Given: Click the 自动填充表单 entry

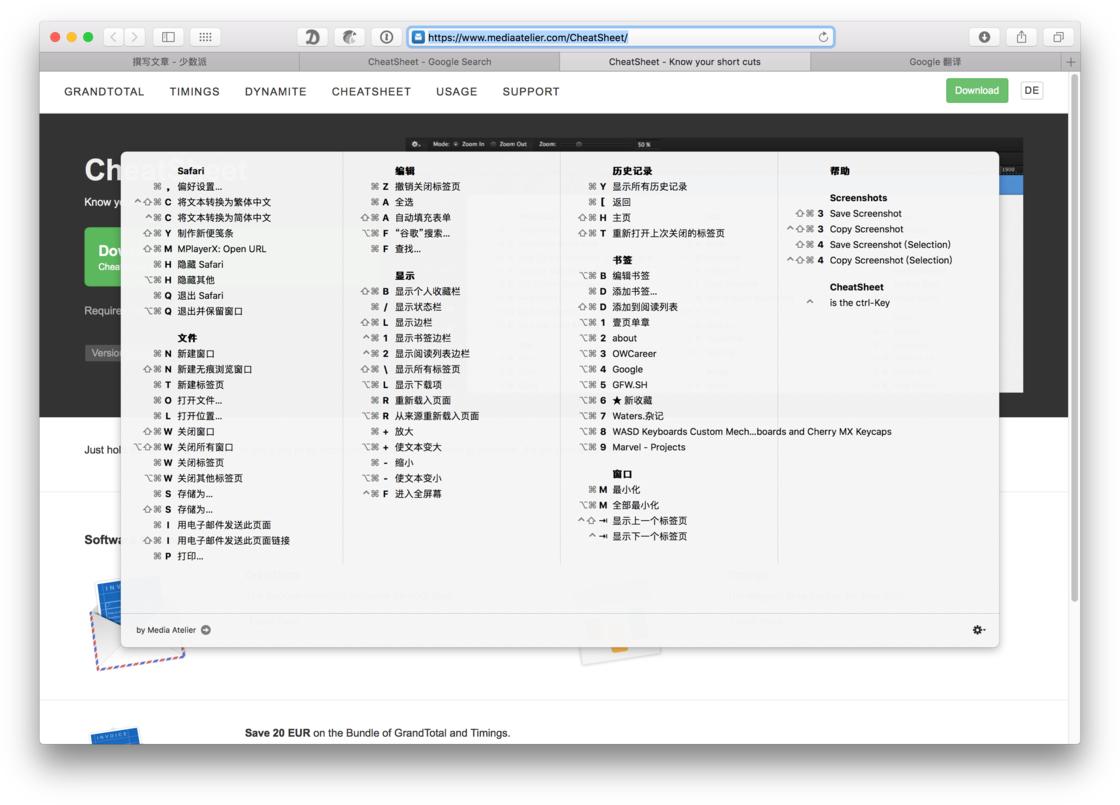Looking at the screenshot, I should [x=423, y=218].
